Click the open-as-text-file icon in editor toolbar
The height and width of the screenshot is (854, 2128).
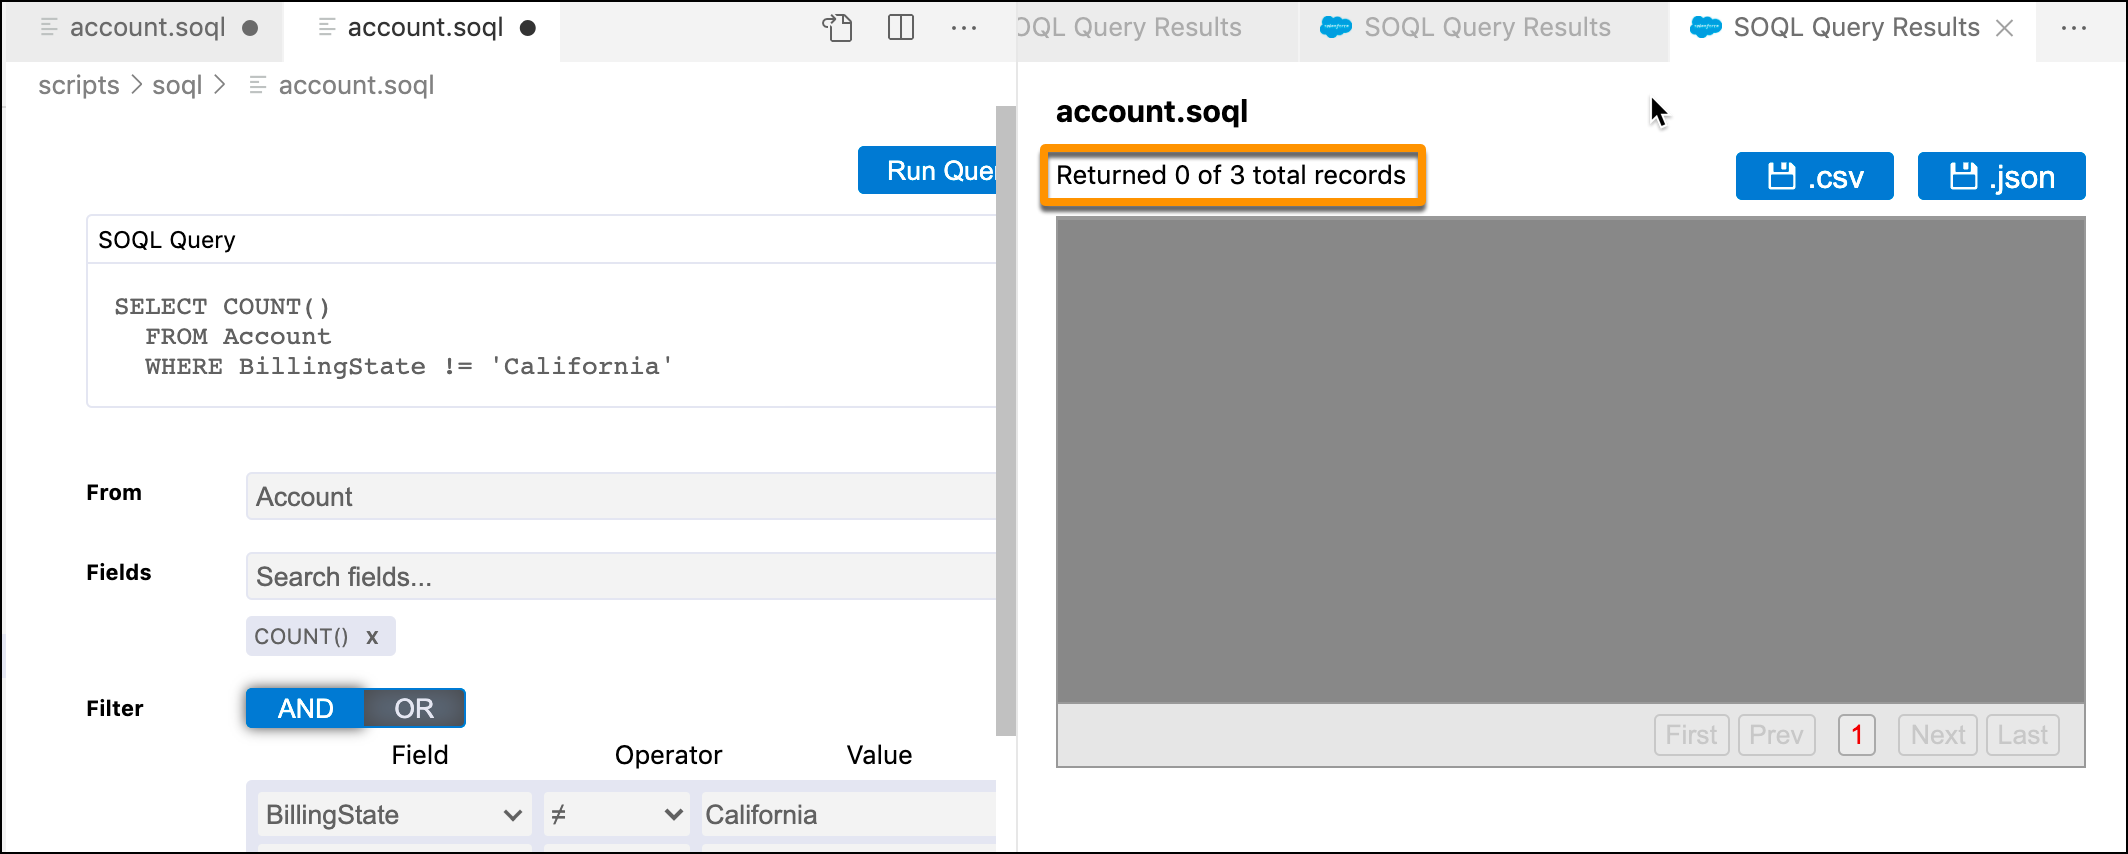click(837, 28)
